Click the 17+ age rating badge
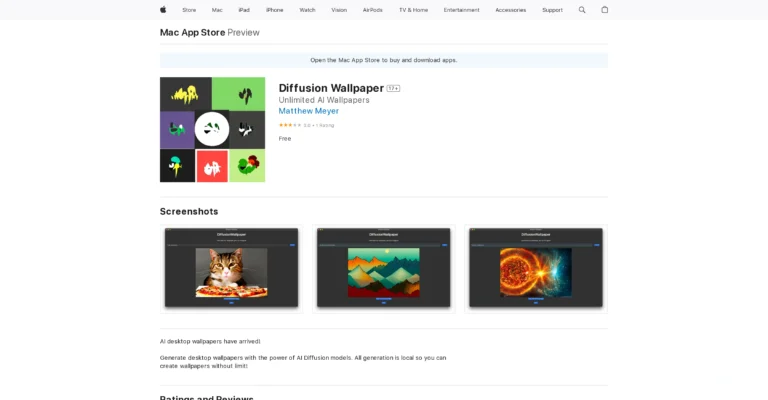Screen dimensions: 768x400 [393, 89]
